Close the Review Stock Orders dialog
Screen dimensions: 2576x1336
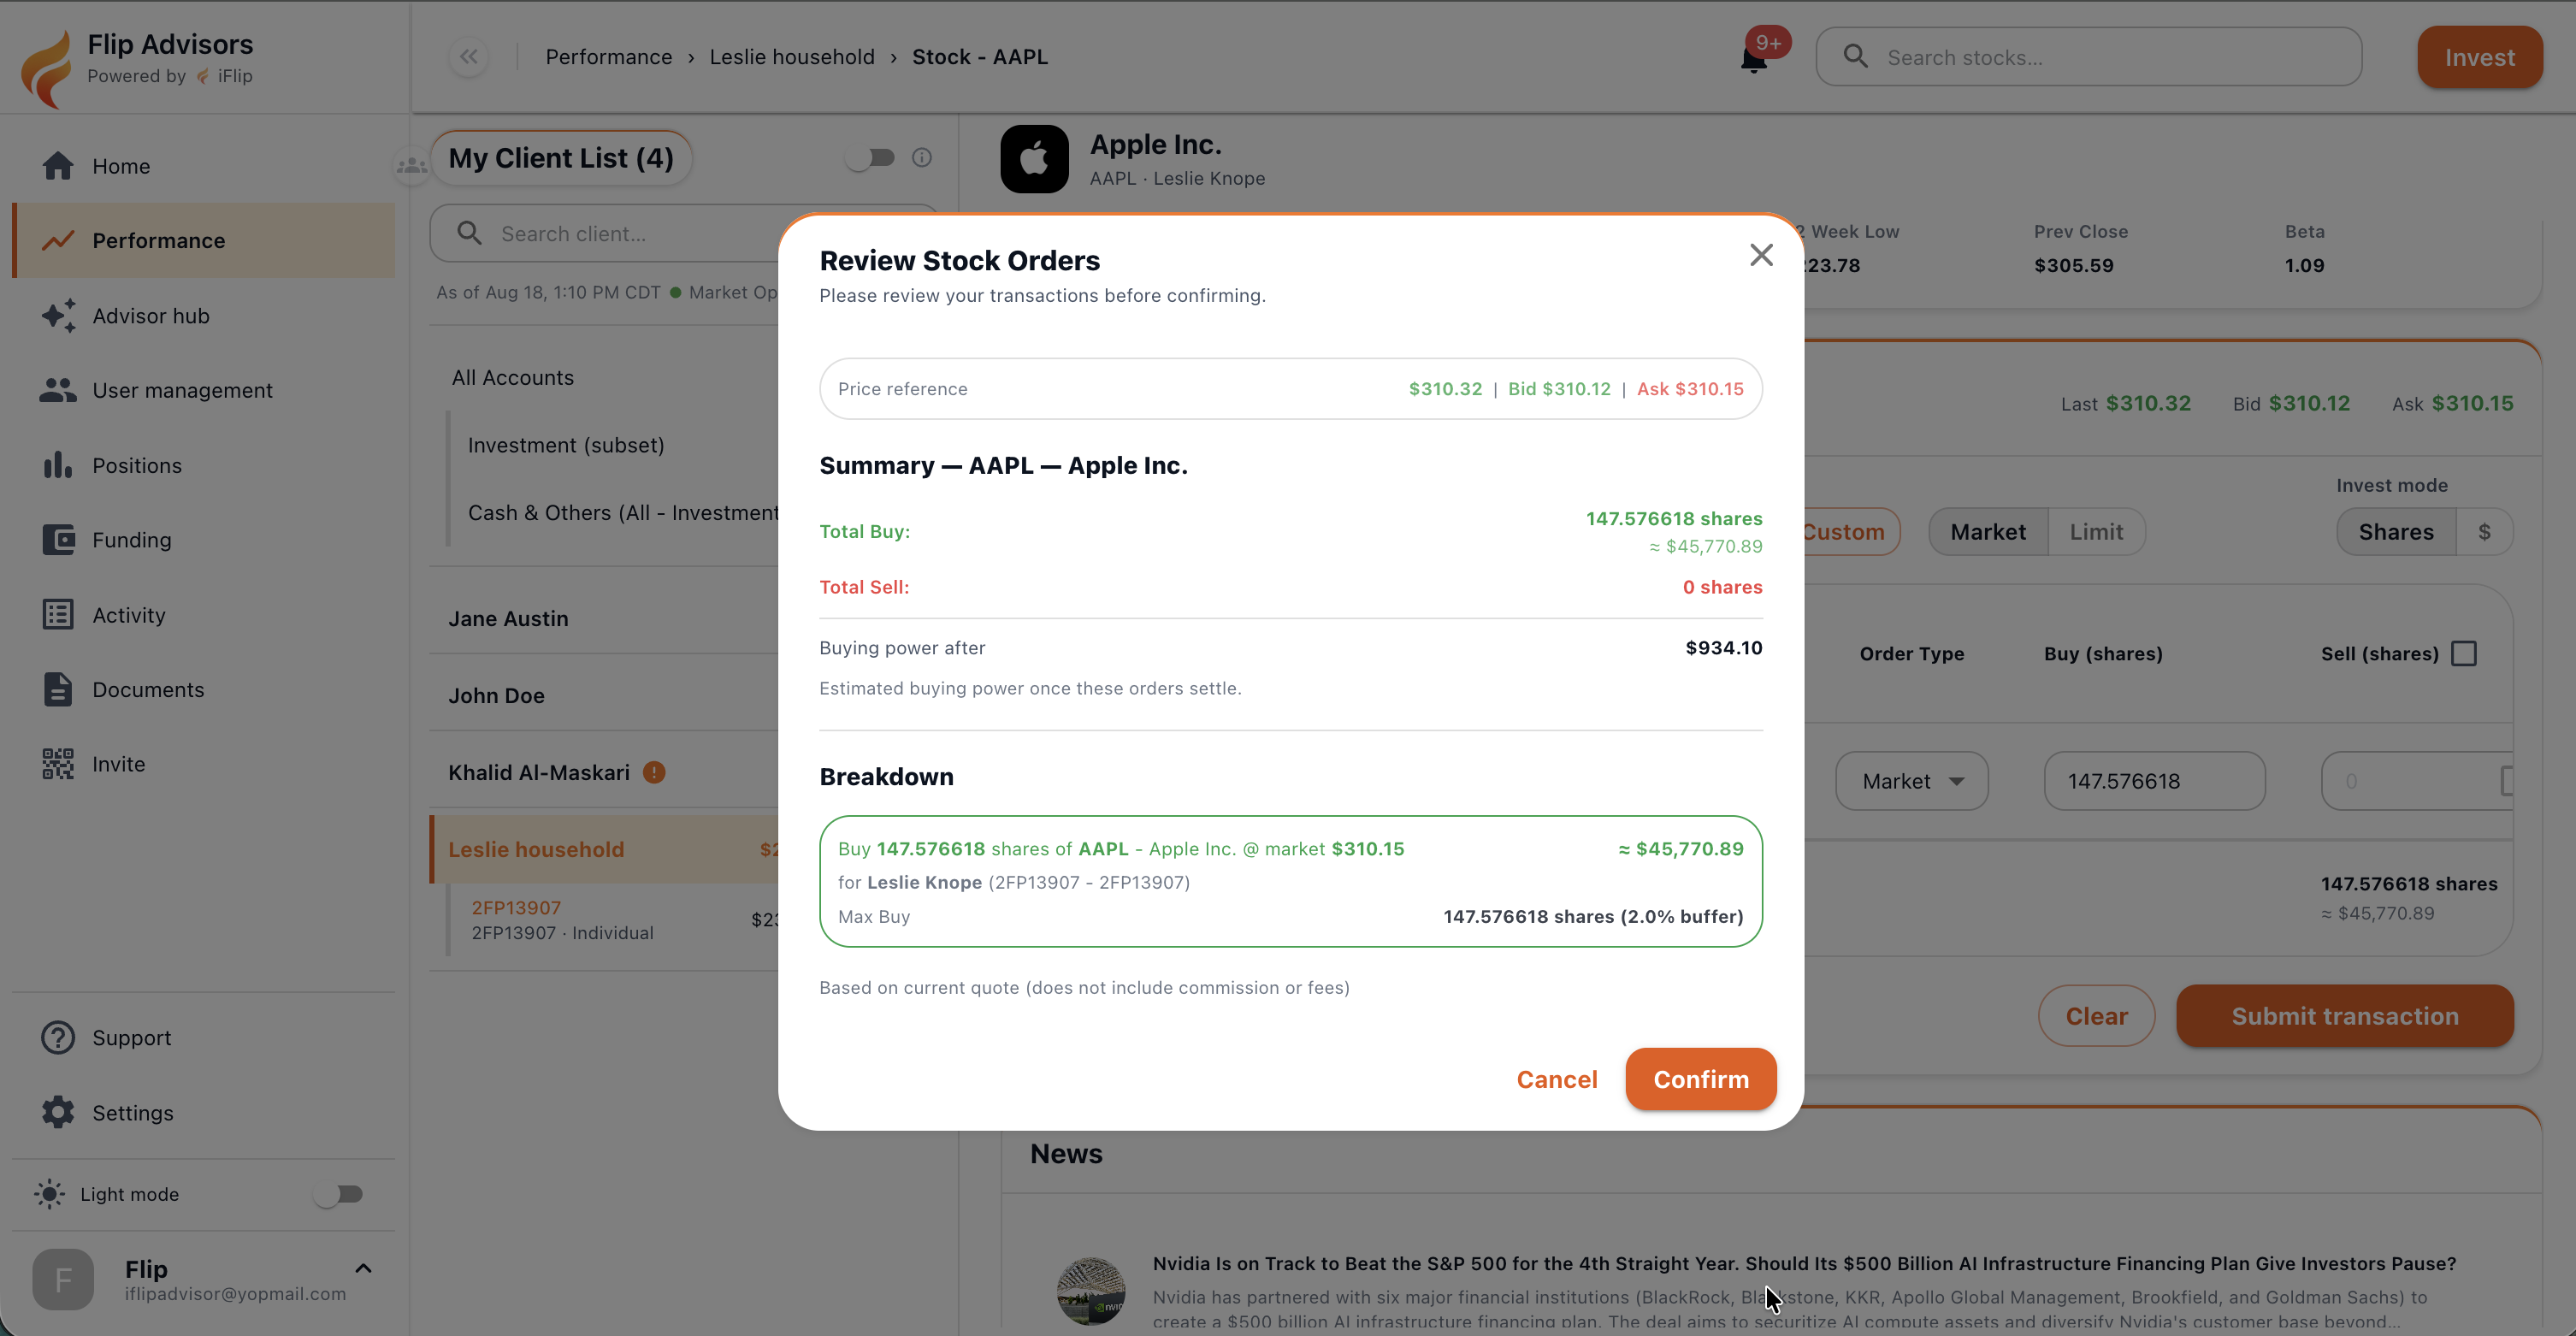click(x=1762, y=255)
